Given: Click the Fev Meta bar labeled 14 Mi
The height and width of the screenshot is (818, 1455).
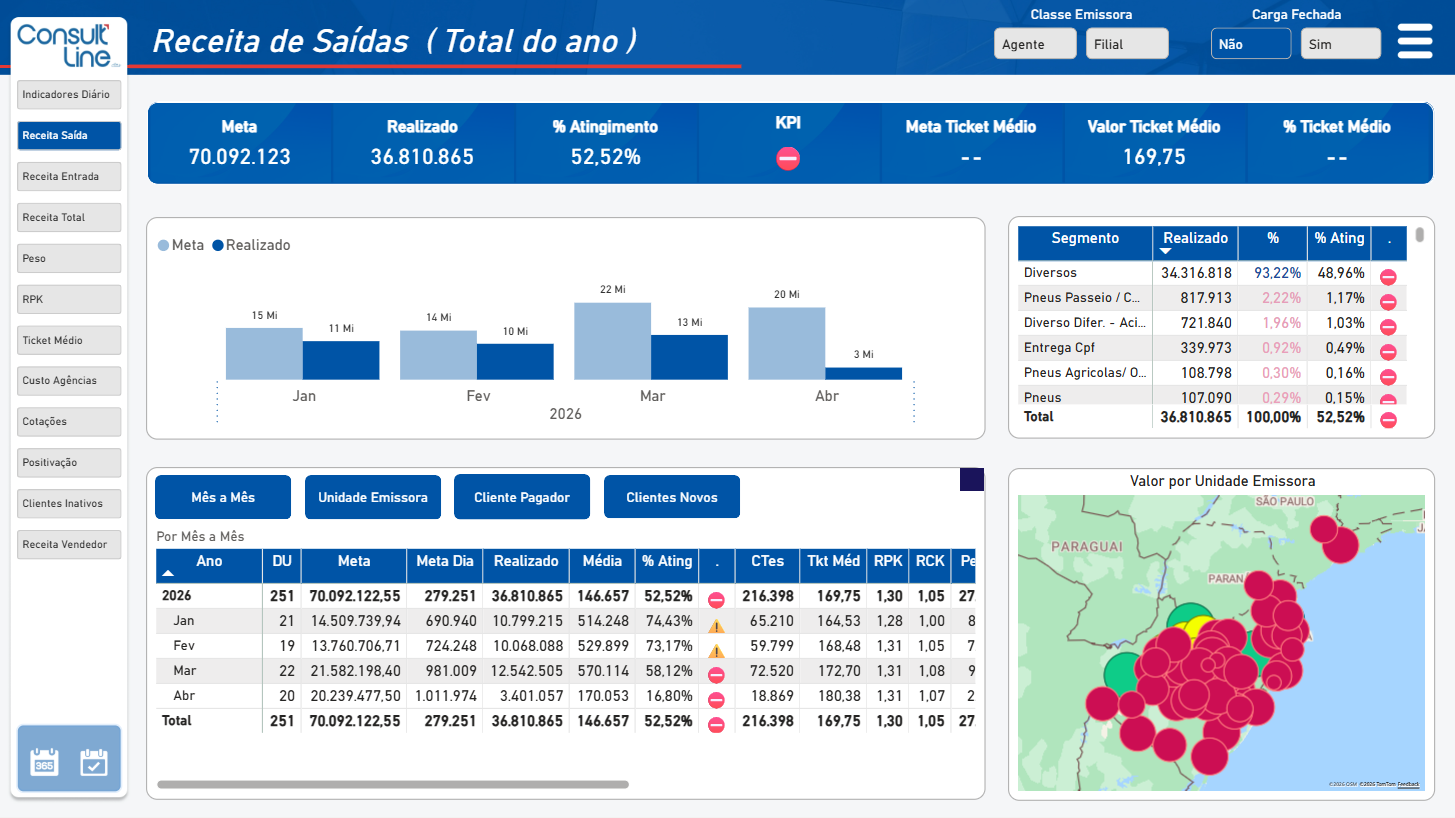Looking at the screenshot, I should pos(438,355).
